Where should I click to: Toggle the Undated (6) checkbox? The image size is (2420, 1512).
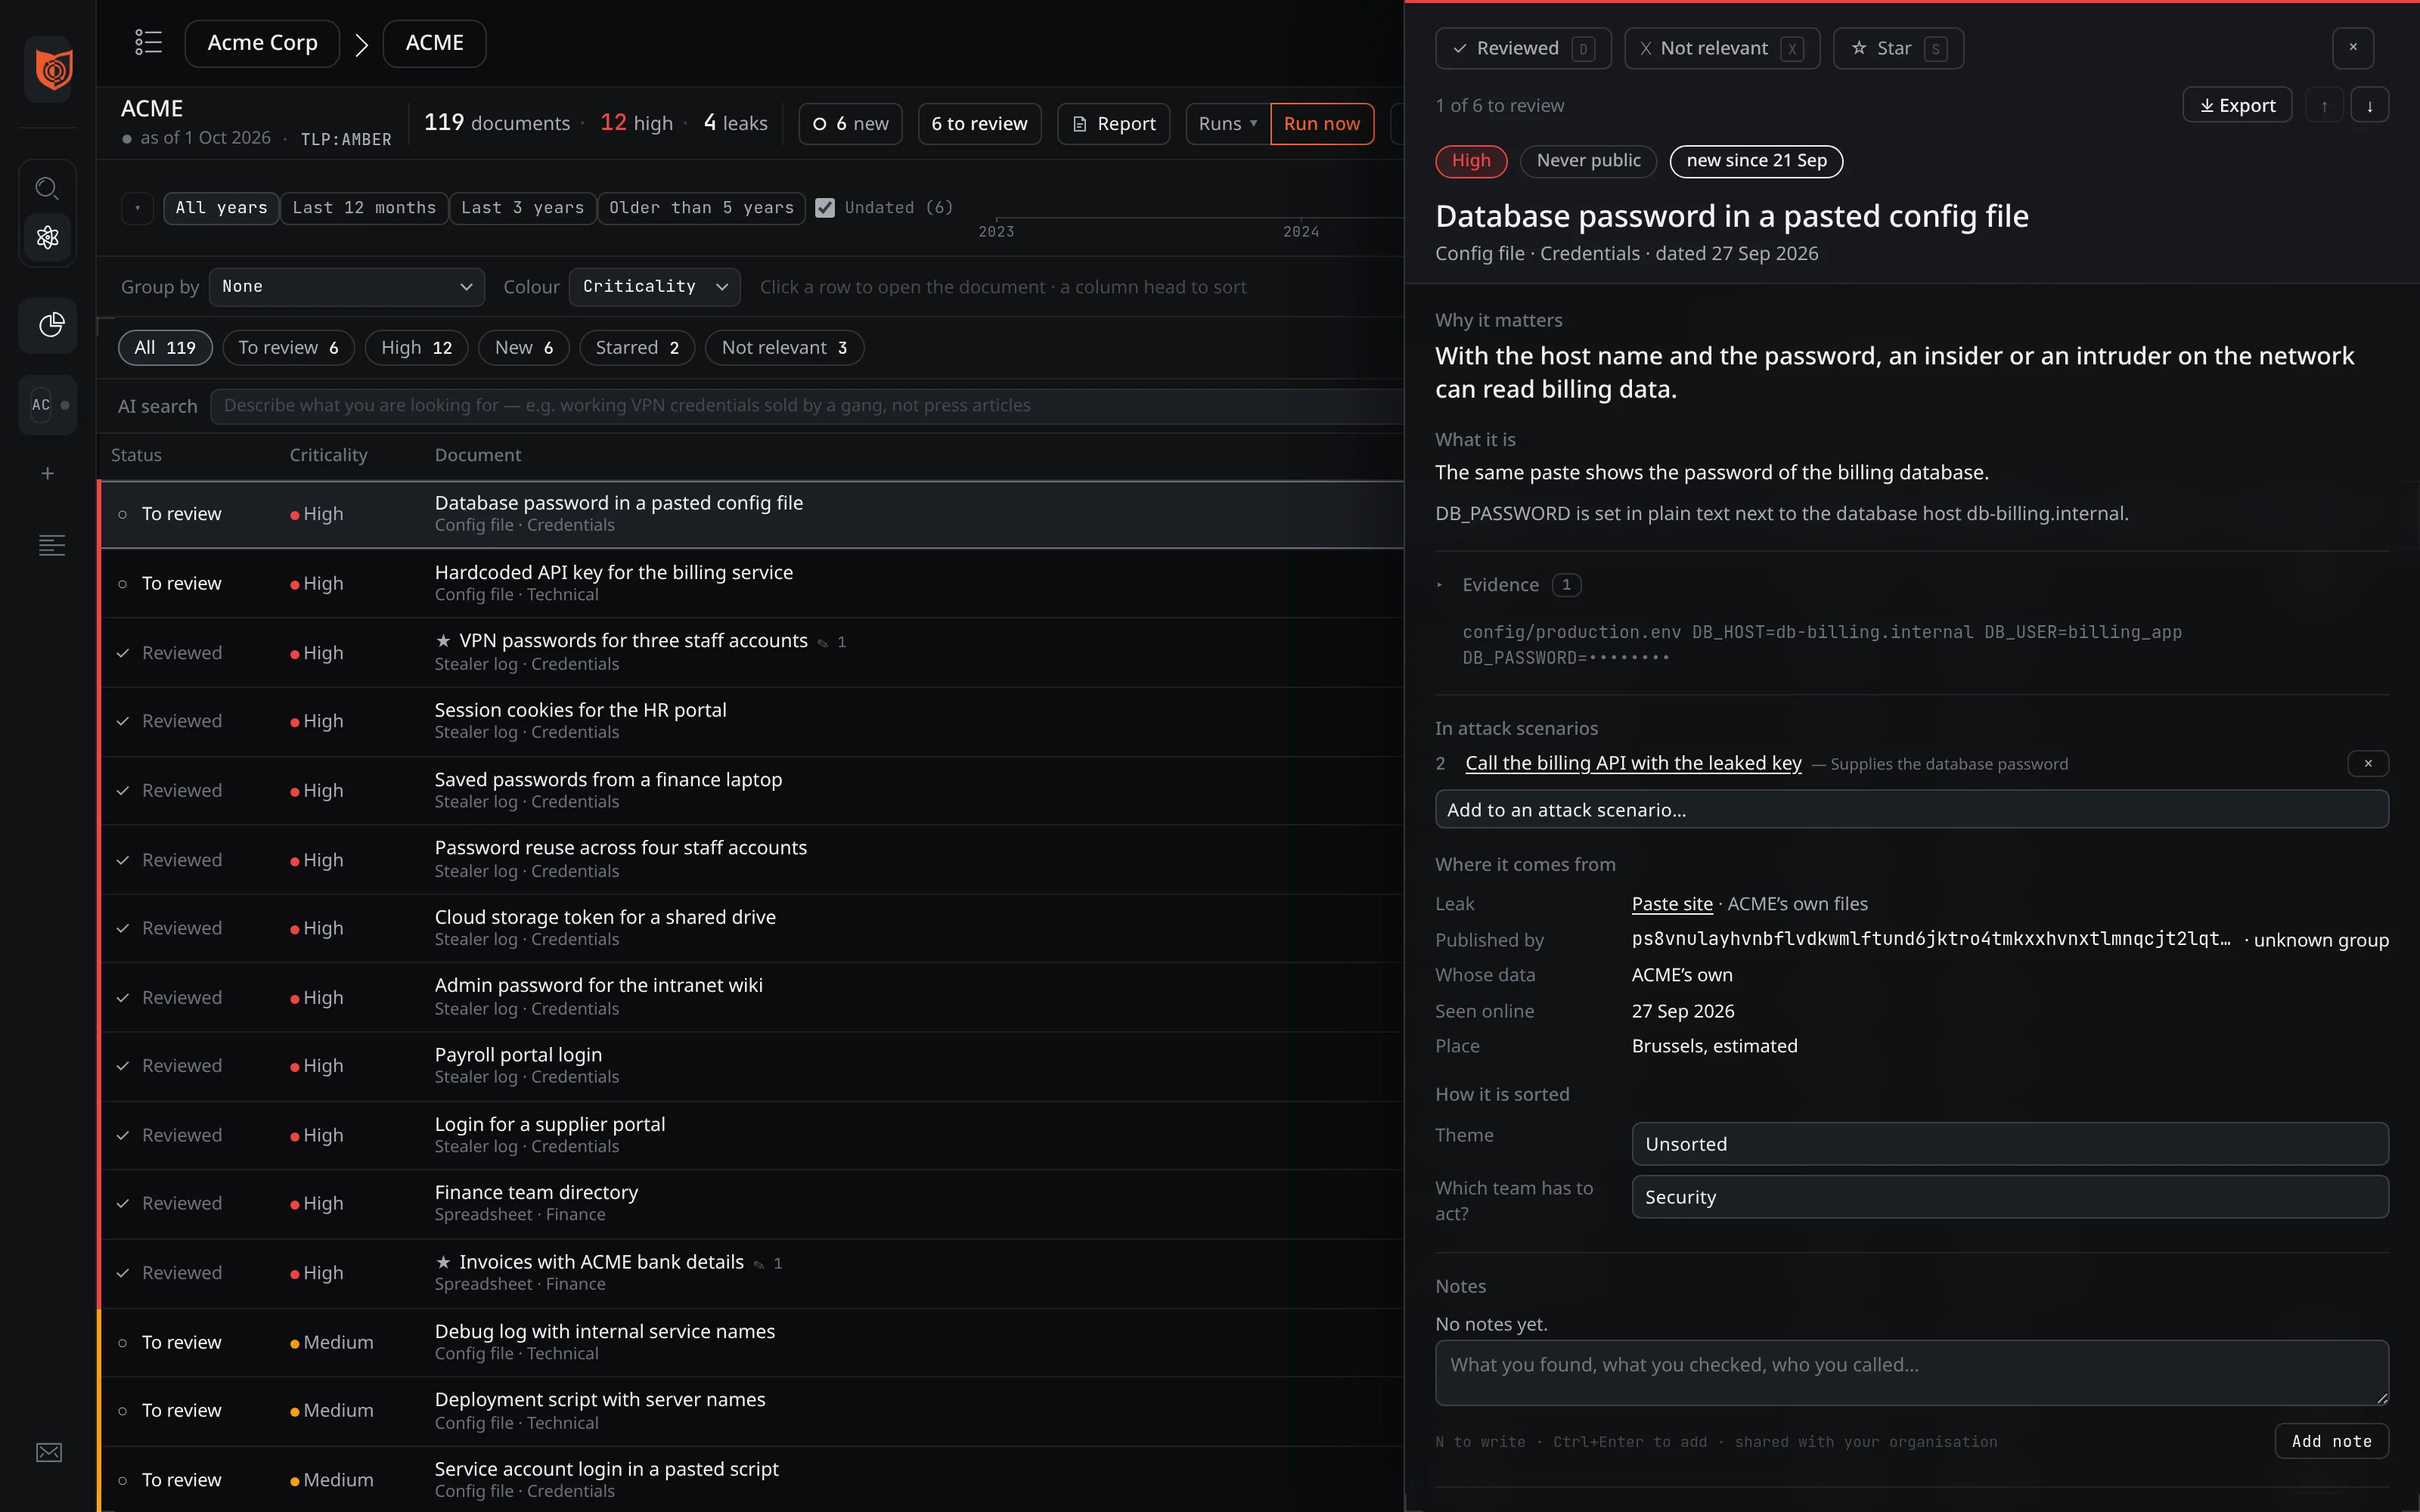pyautogui.click(x=825, y=208)
